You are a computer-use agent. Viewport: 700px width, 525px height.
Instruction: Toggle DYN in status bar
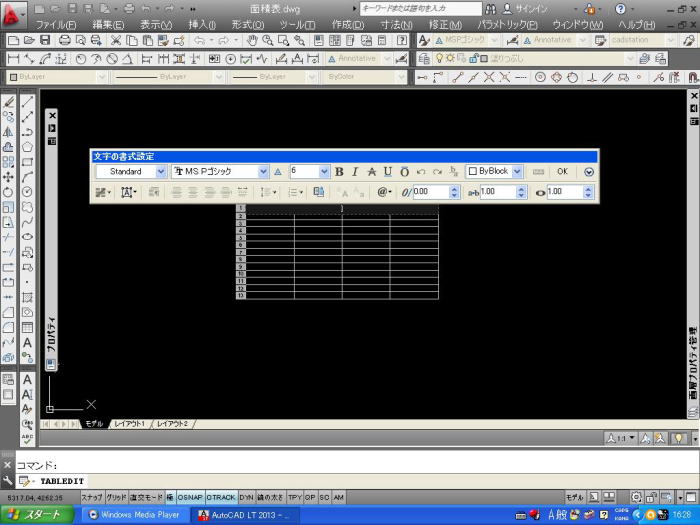click(x=246, y=497)
